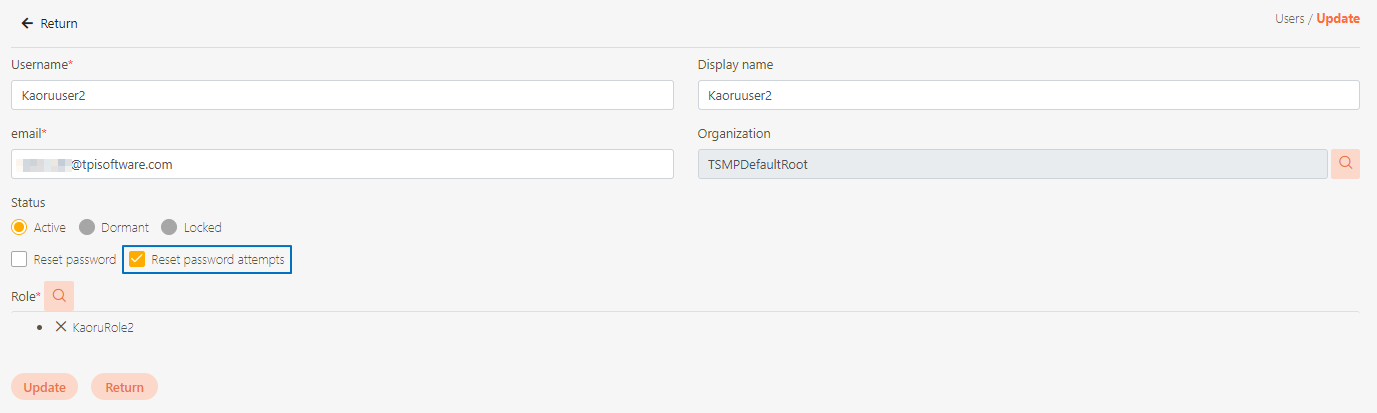This screenshot has height=413, width=1377.
Task: Select the KaoruRole2 role entry
Action: point(103,327)
